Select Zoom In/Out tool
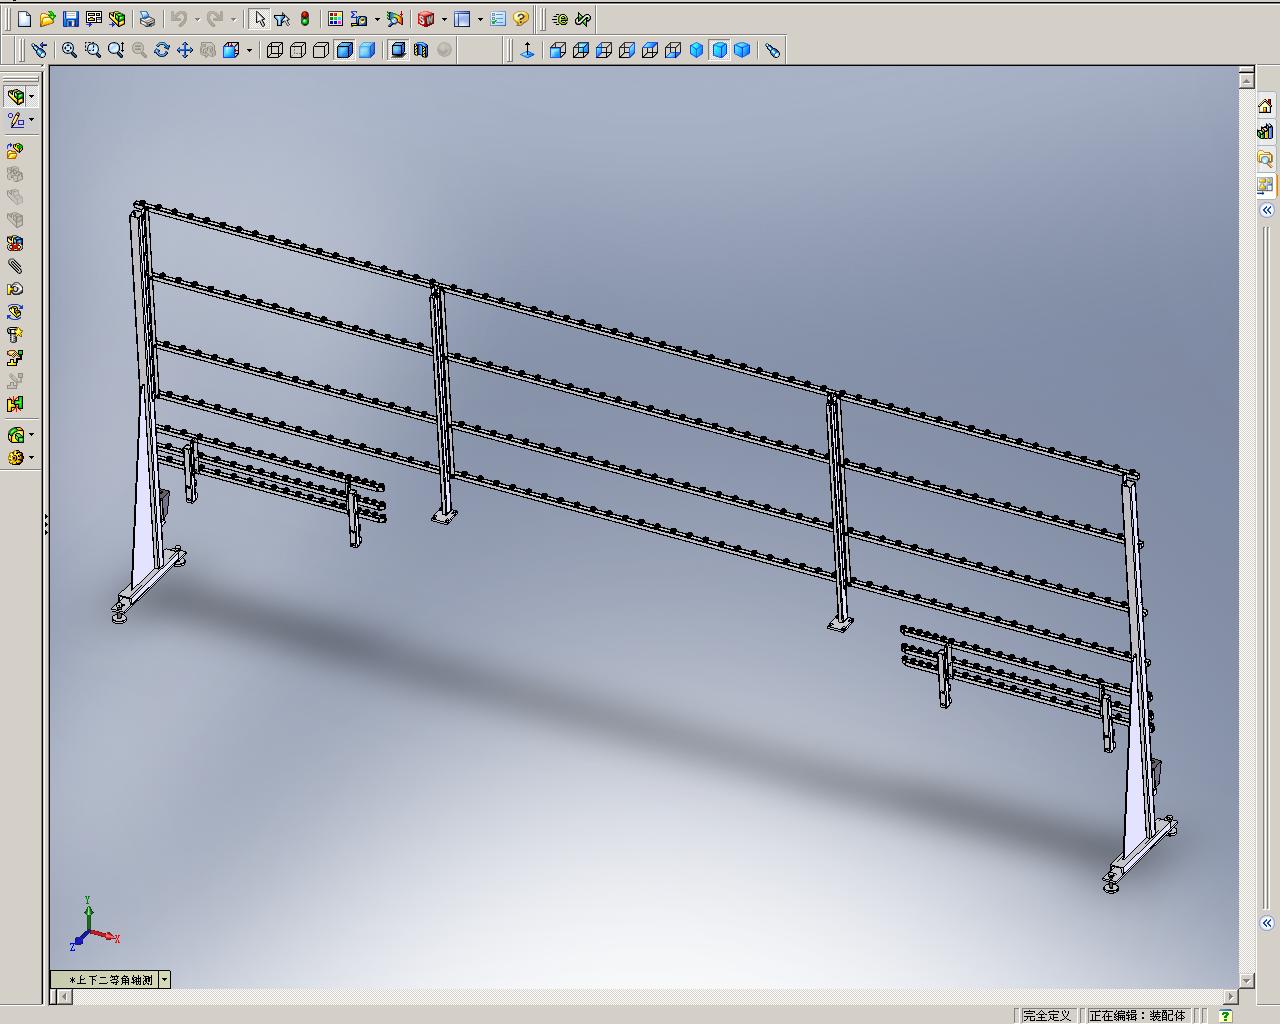 (116, 50)
